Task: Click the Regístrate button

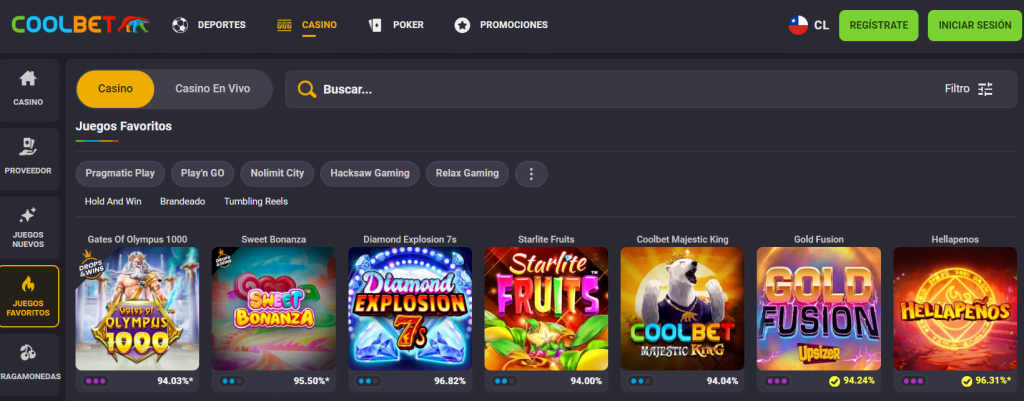Action: pyautogui.click(x=878, y=25)
